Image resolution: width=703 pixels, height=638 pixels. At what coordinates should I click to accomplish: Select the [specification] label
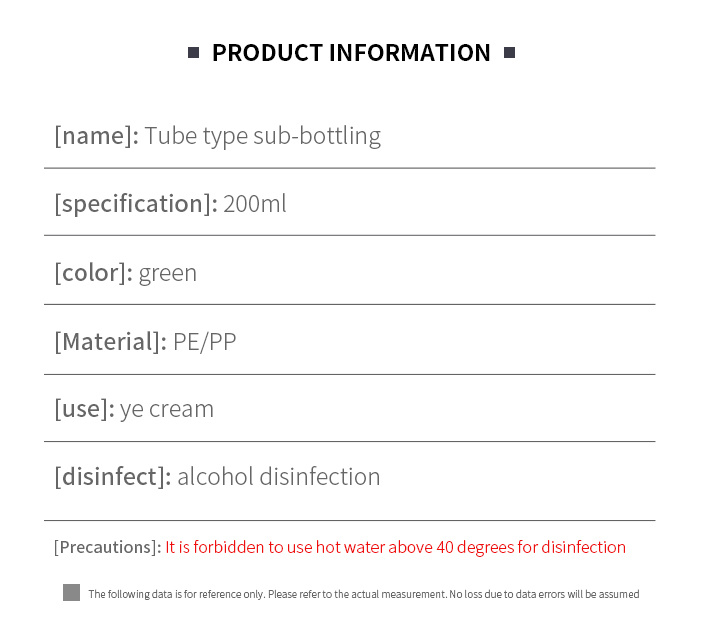pyautogui.click(x=136, y=204)
